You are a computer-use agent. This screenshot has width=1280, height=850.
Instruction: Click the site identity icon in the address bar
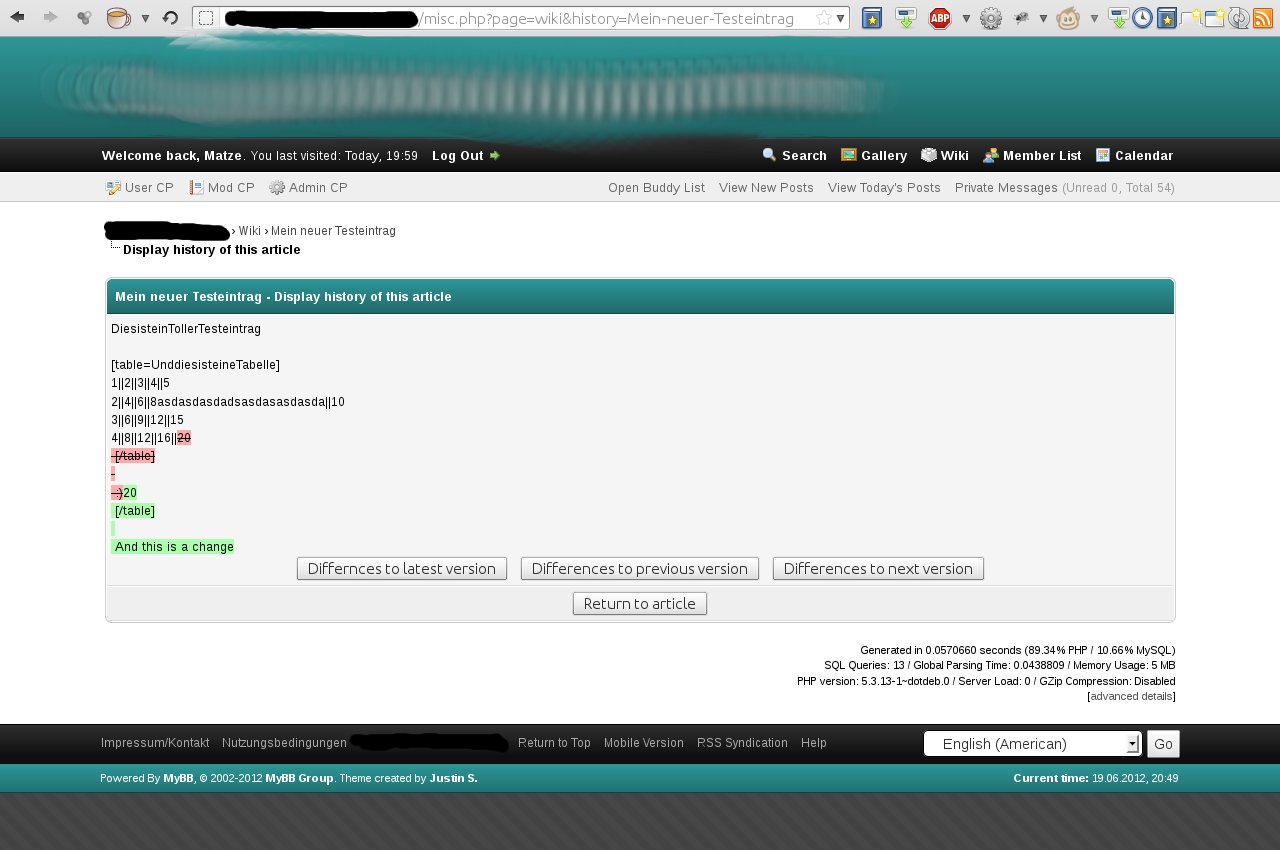(x=206, y=18)
